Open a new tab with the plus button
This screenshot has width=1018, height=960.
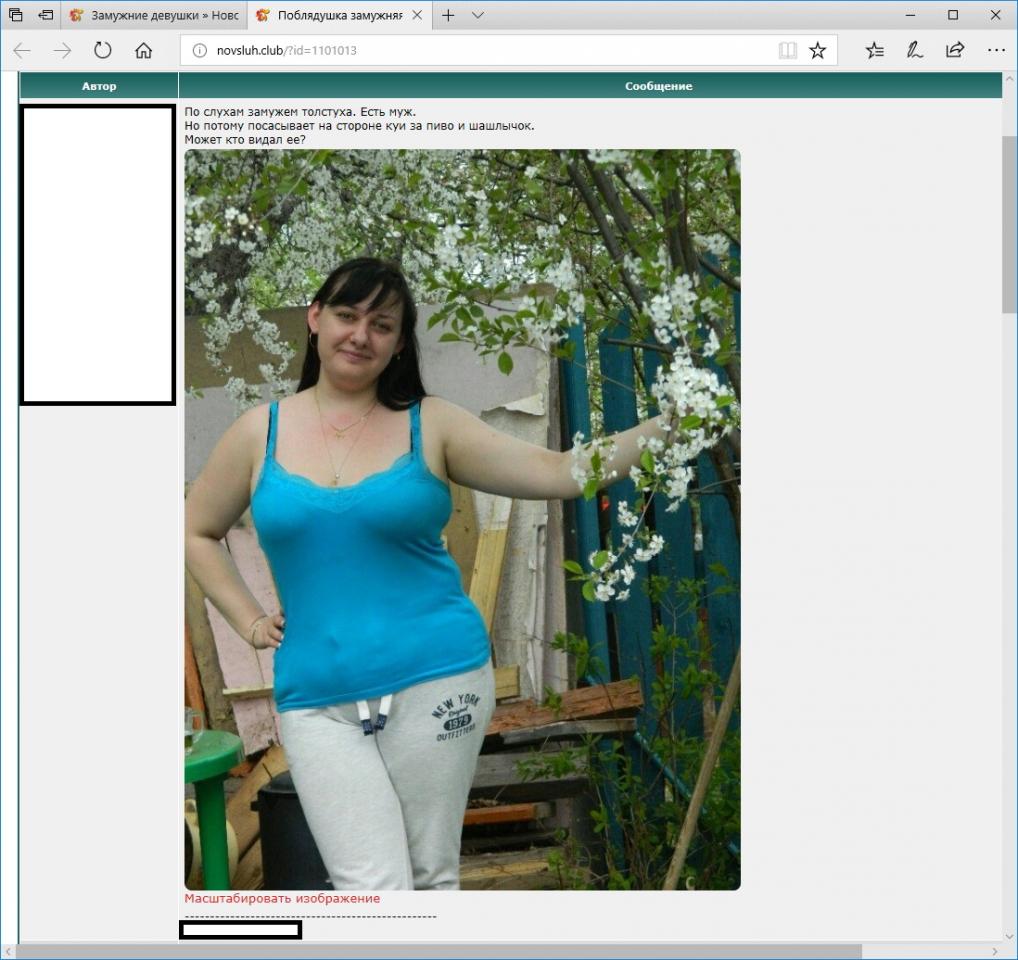(448, 15)
